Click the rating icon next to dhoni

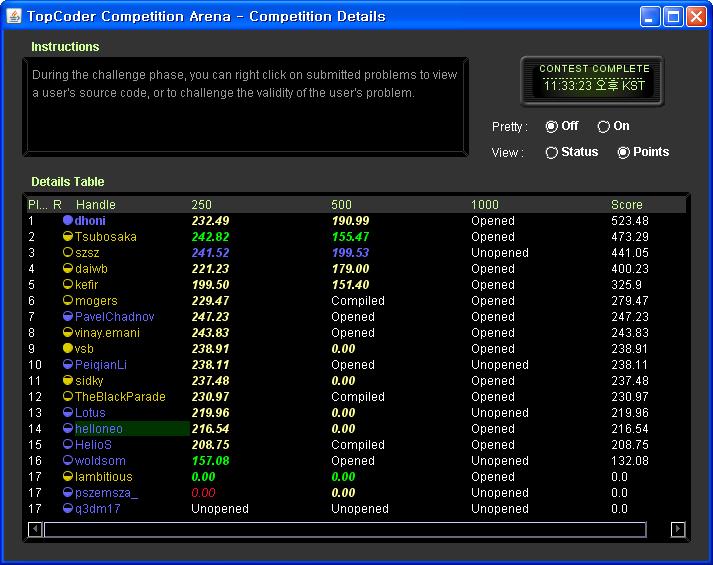[x=68, y=220]
